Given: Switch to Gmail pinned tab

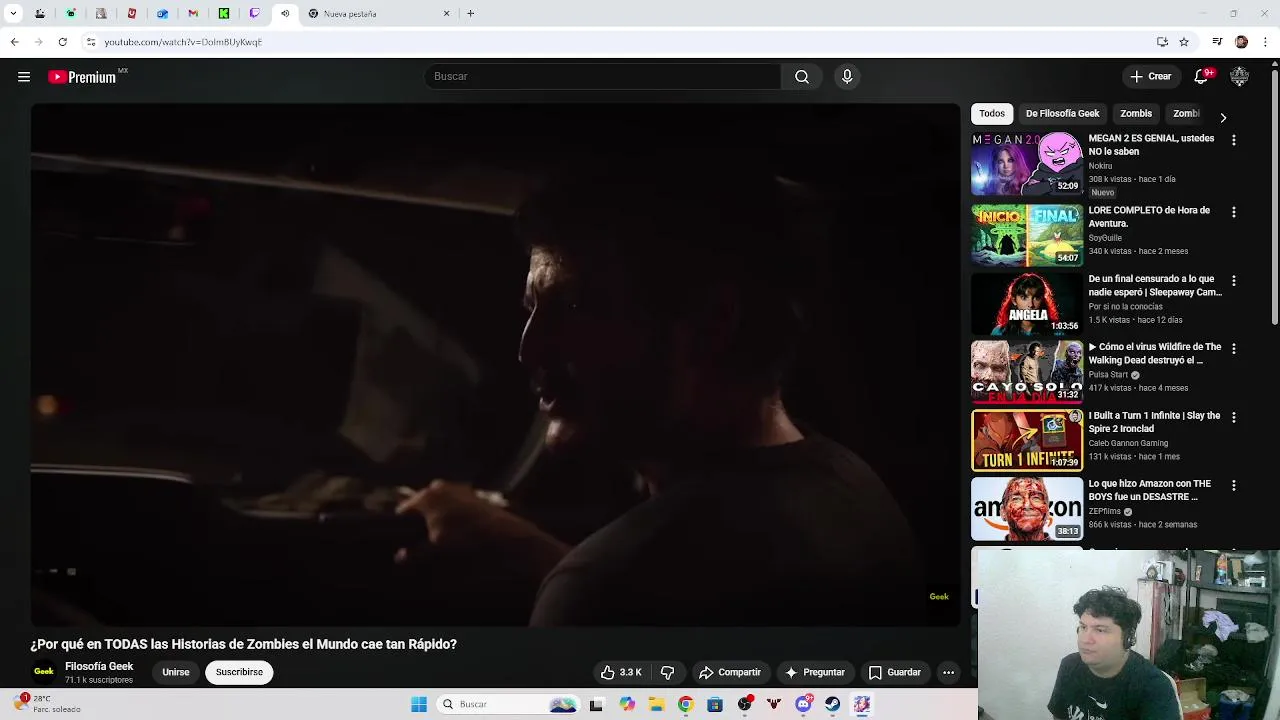Looking at the screenshot, I should pyautogui.click(x=193, y=14).
